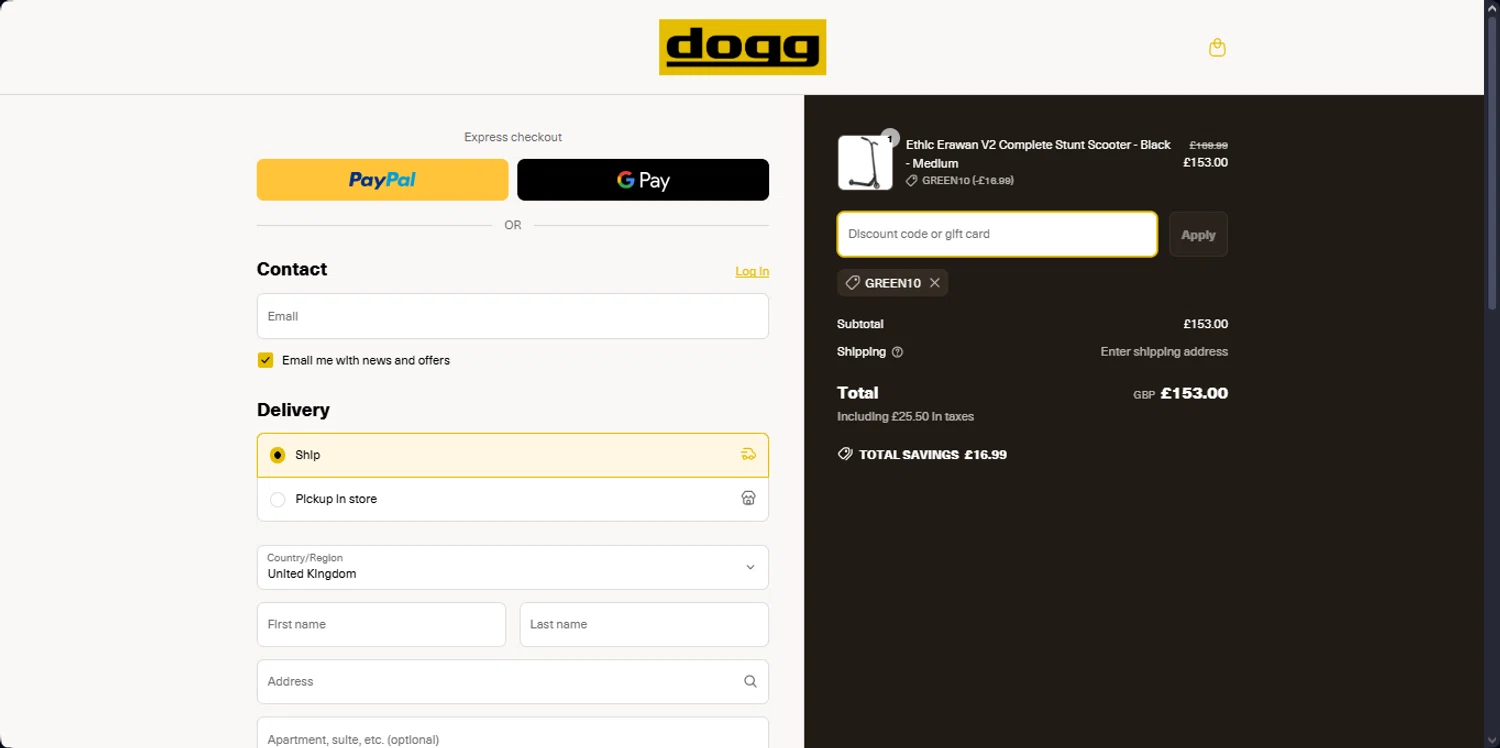
Task: Focus the Discount code or gift card field
Action: click(997, 234)
